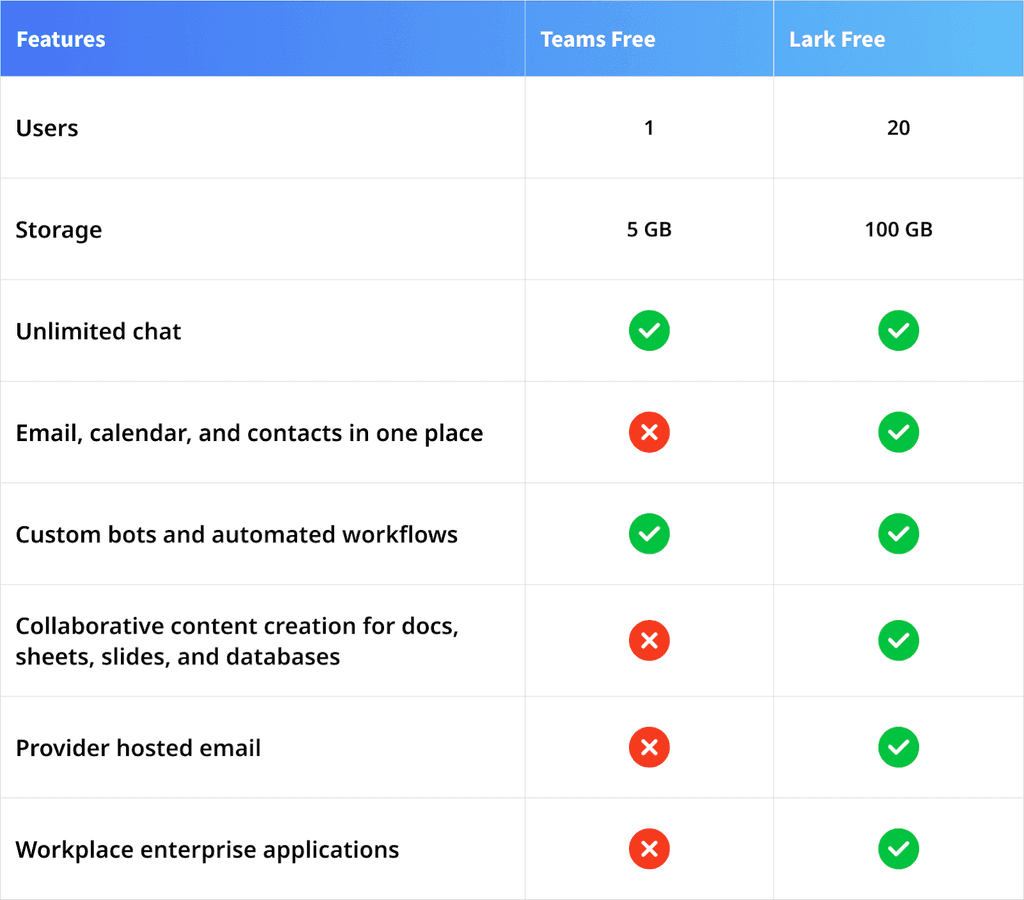1024x900 pixels.
Task: Click the 5 GB storage value for Teams Free
Action: pyautogui.click(x=649, y=229)
